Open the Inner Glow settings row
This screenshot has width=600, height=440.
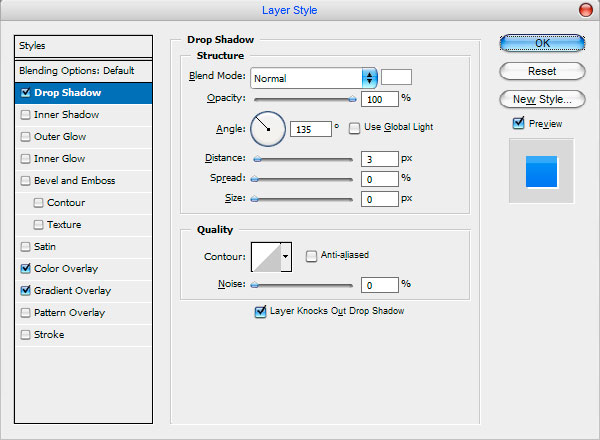click(x=83, y=159)
